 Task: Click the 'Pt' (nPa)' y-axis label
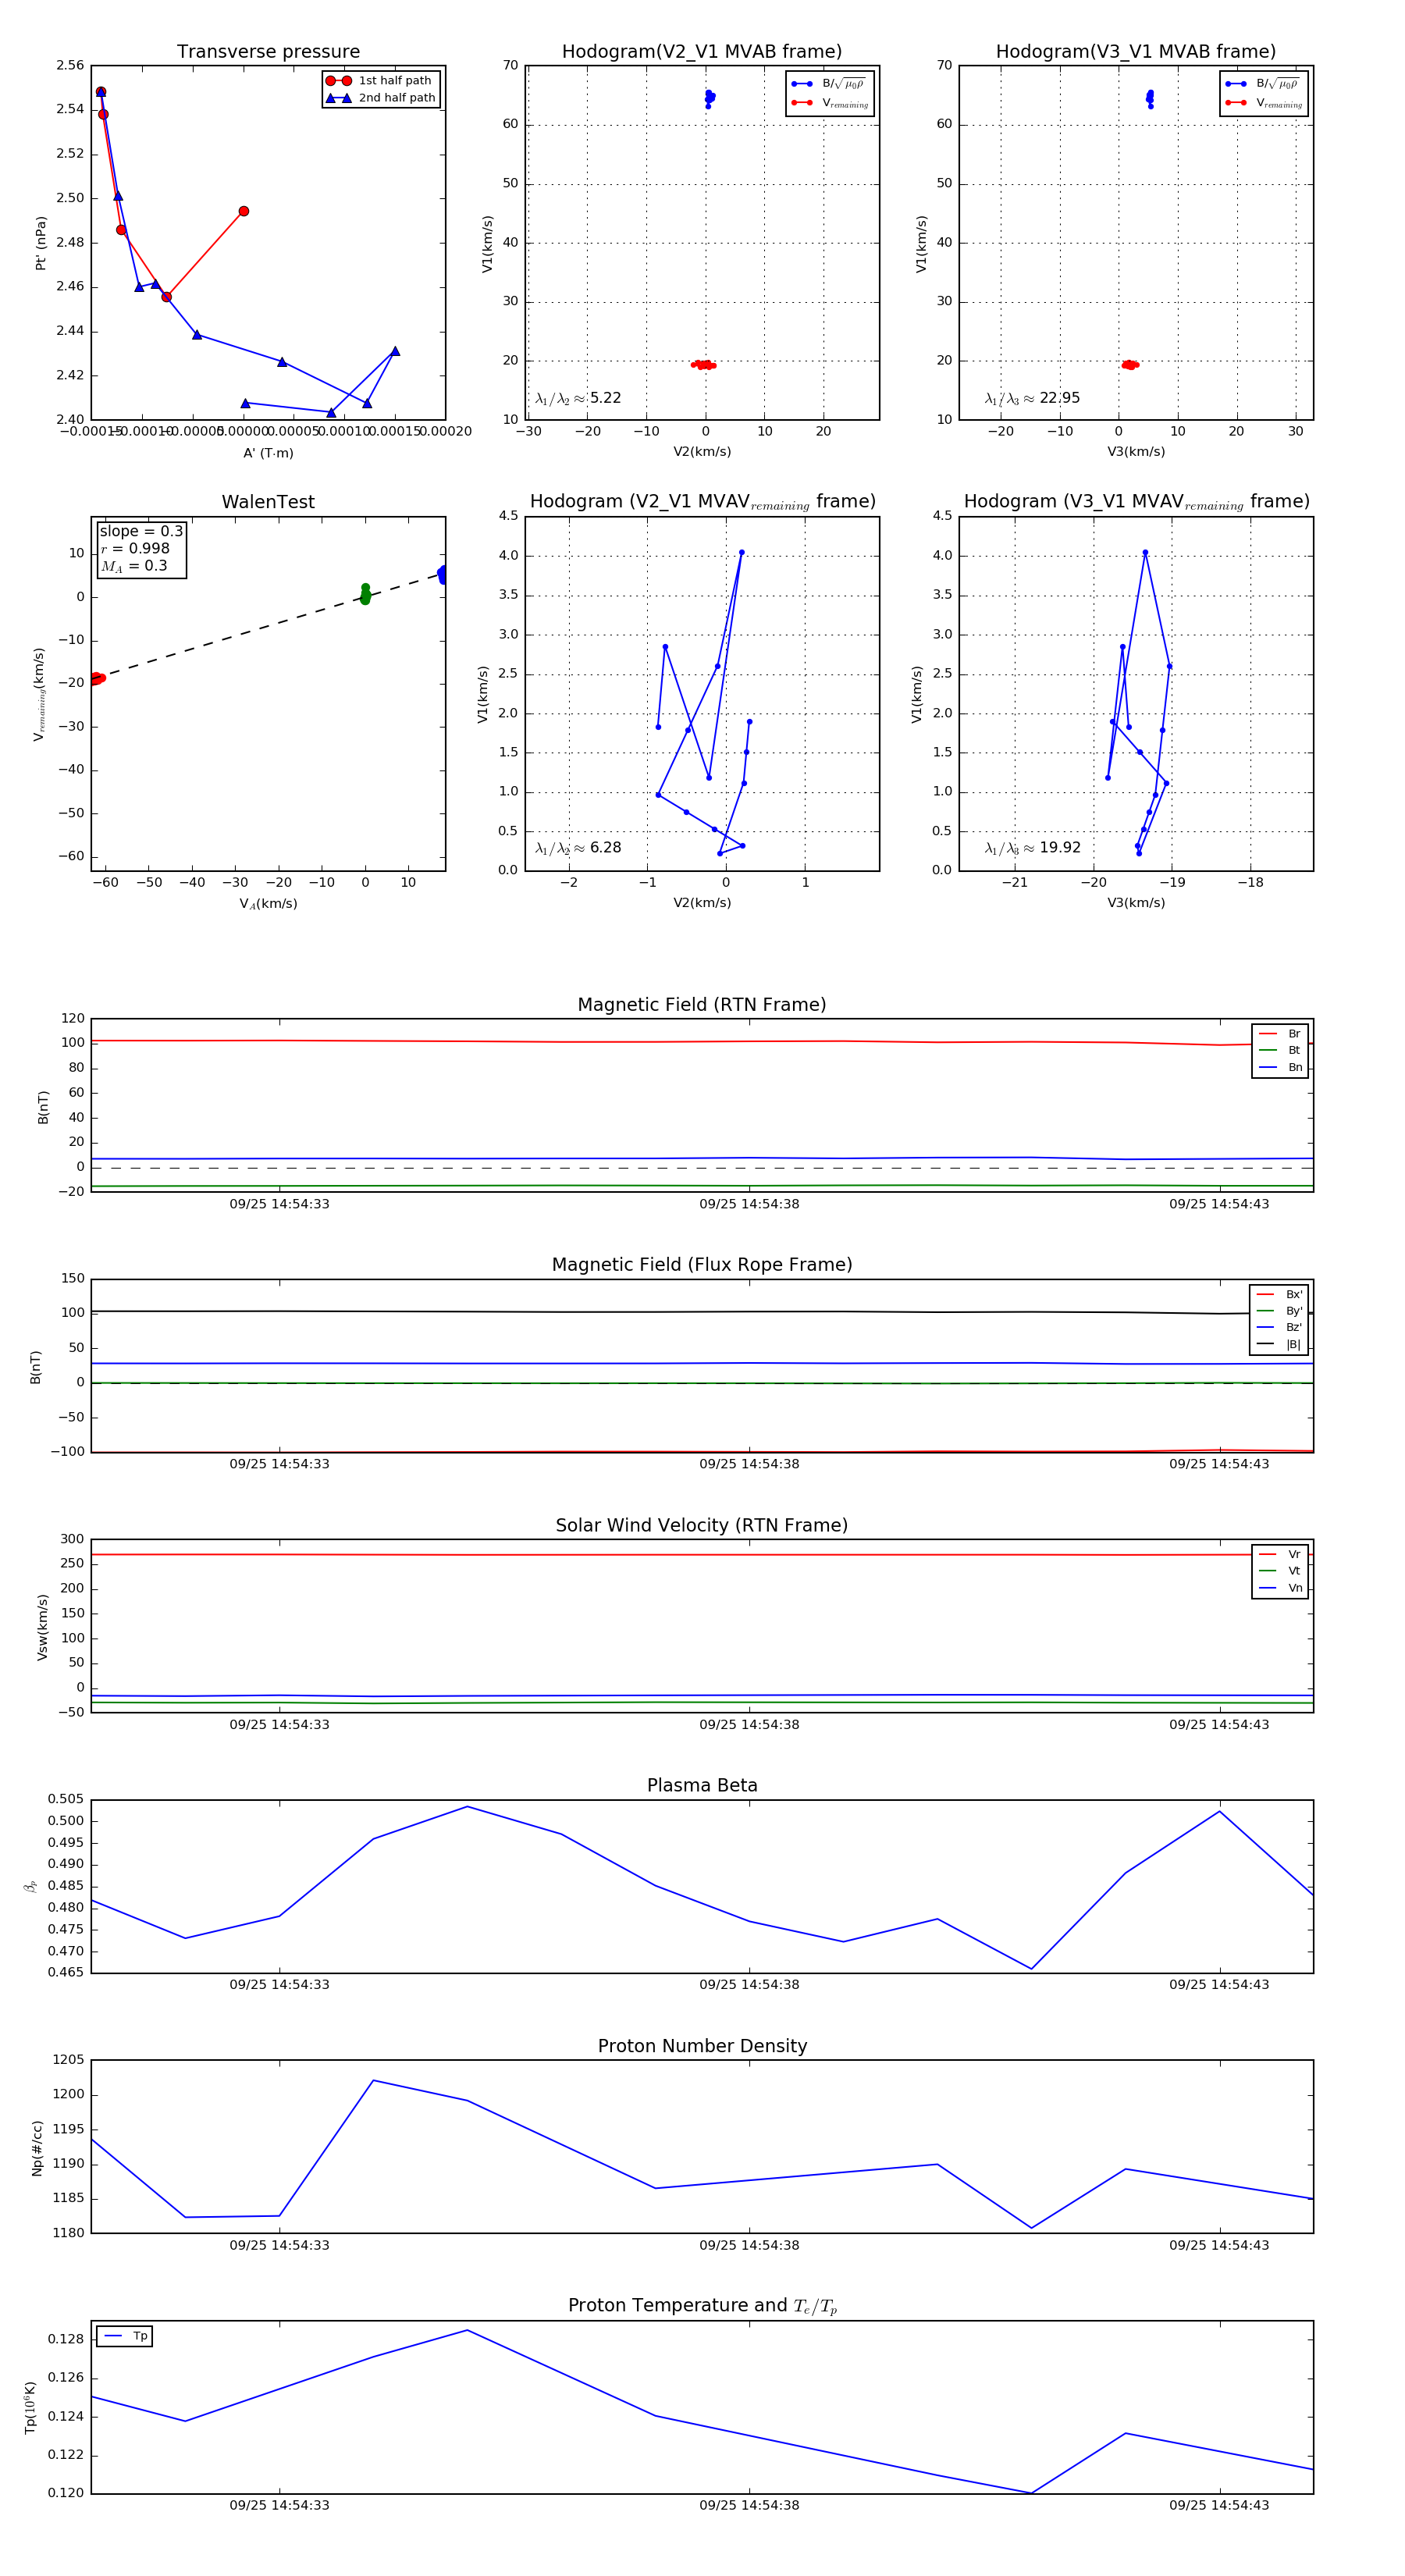pyautogui.click(x=41, y=243)
